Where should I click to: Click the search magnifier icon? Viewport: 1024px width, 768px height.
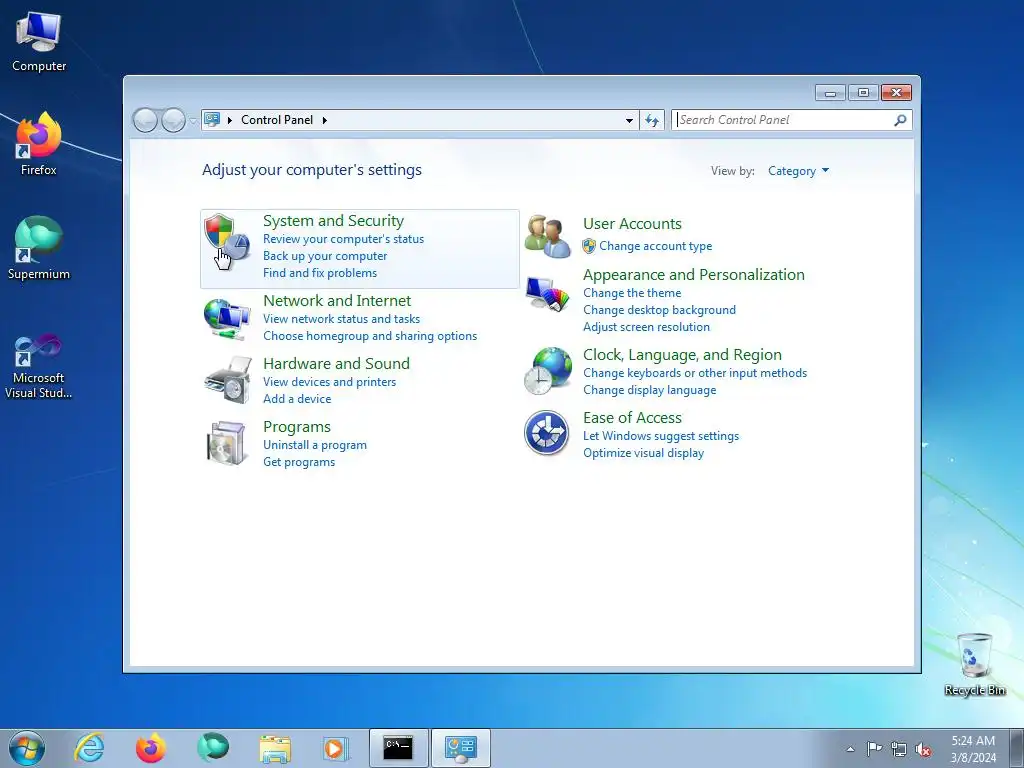[900, 120]
